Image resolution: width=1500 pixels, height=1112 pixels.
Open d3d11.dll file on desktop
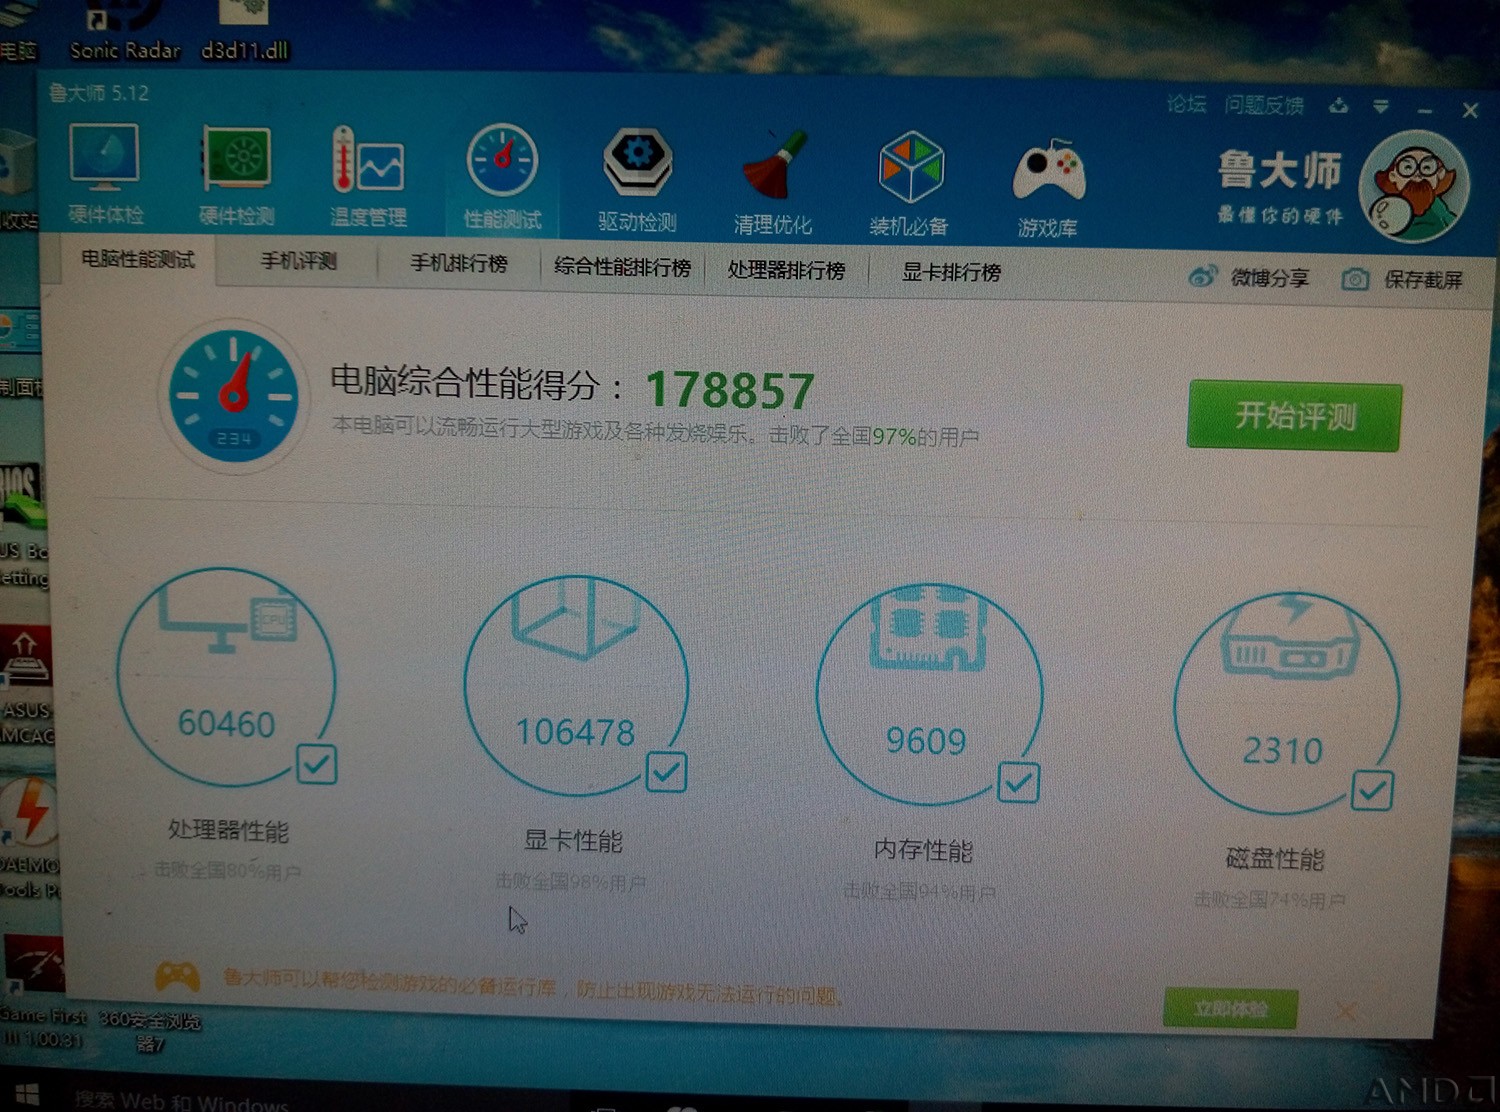coord(245,30)
